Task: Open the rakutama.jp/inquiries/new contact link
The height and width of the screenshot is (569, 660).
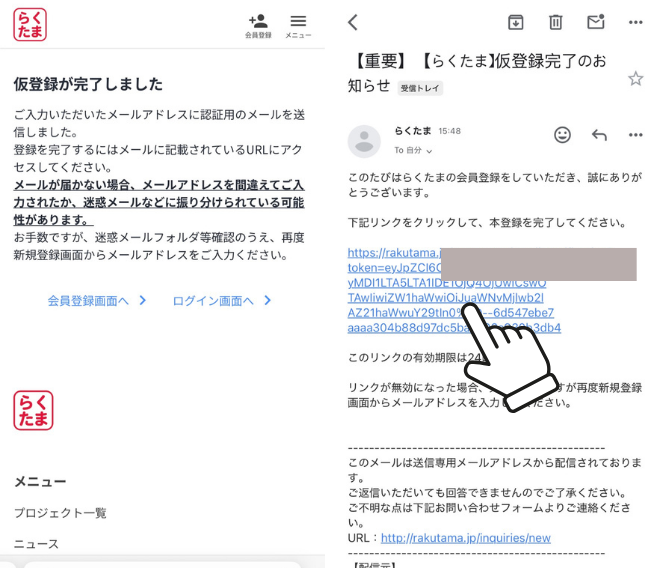Action: coord(465,537)
